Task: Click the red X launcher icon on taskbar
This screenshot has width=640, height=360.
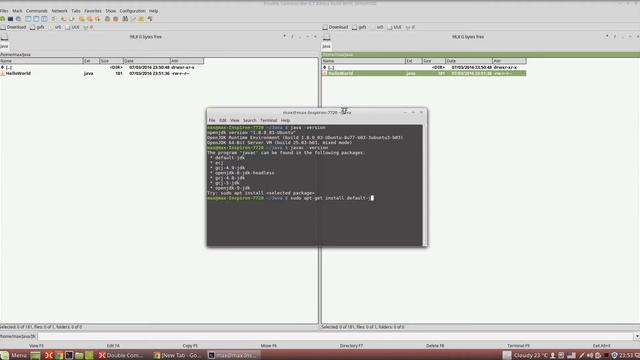Action: tap(49, 355)
